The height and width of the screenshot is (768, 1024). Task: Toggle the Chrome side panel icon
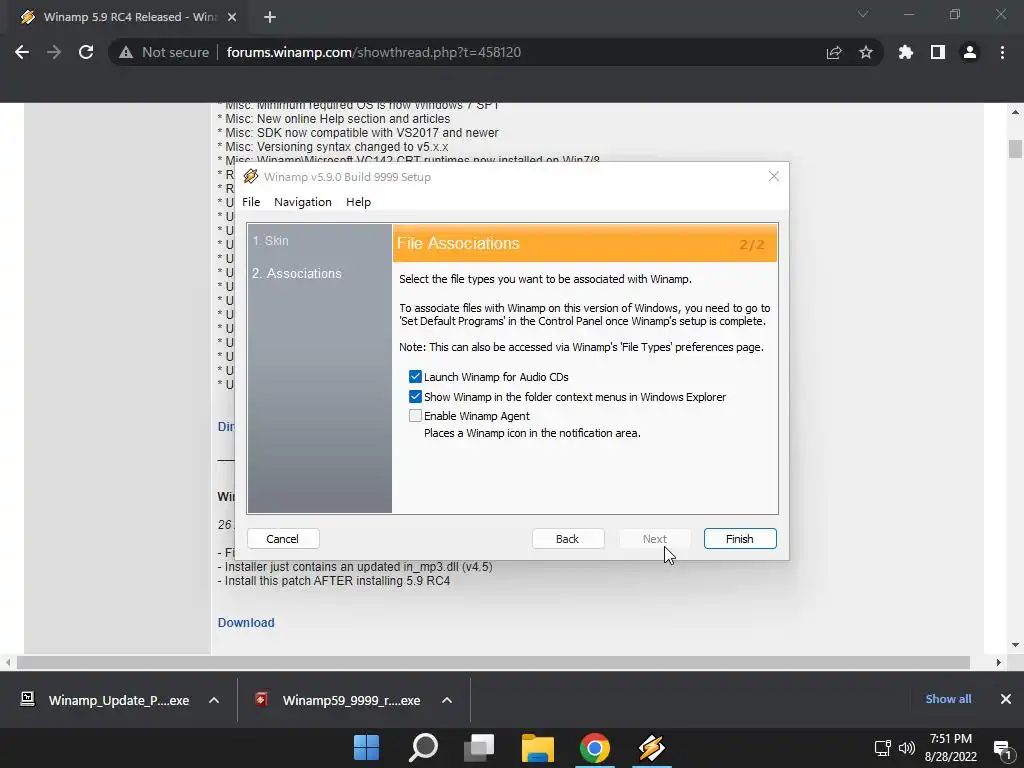tap(938, 52)
